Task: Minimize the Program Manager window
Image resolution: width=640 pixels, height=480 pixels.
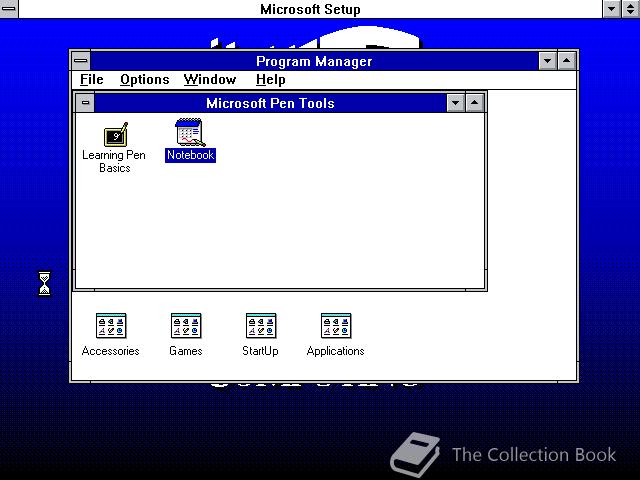Action: coord(548,61)
